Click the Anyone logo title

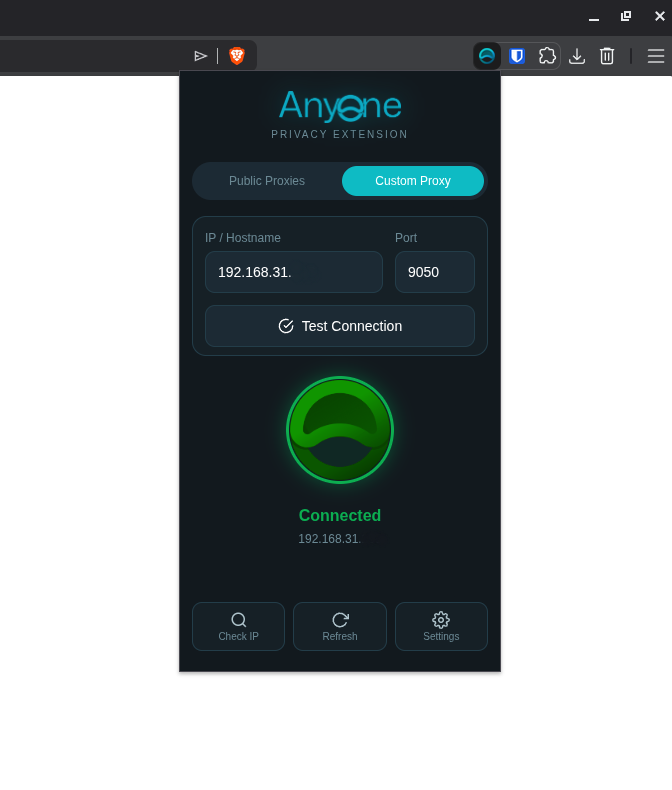pos(340,105)
